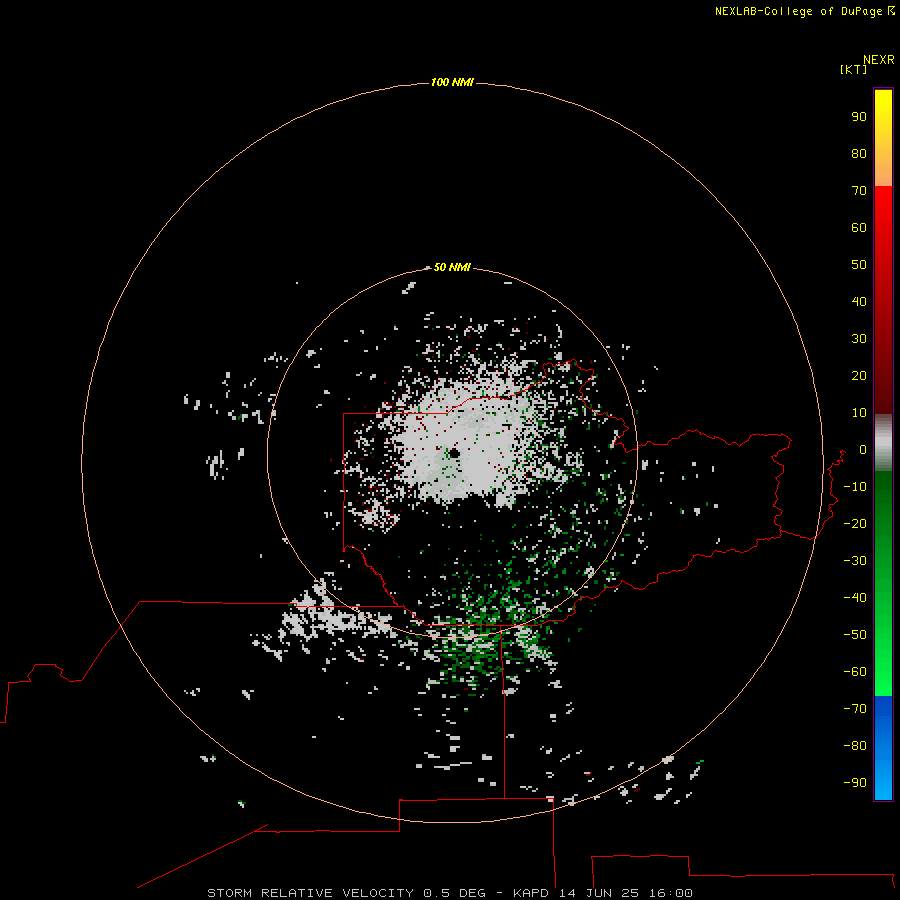Click the 0 value on the velocity scale

tap(863, 450)
